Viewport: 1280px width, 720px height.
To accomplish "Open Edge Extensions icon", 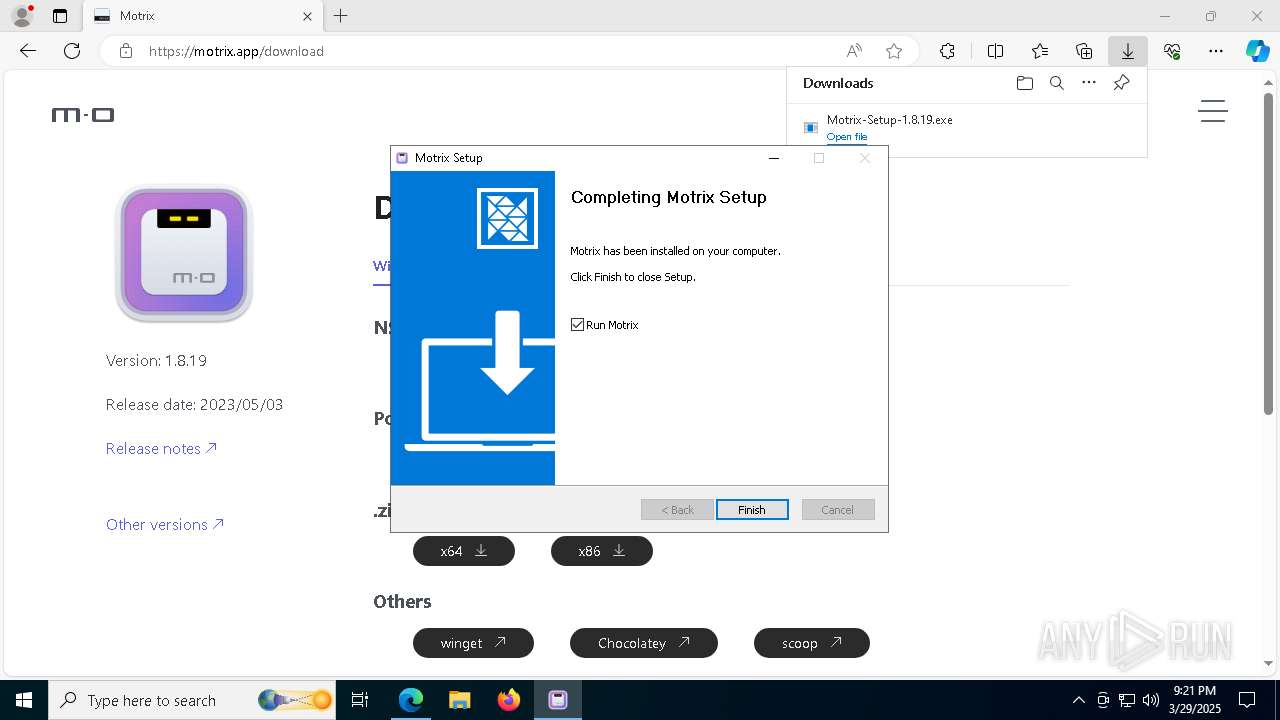I will click(x=947, y=51).
